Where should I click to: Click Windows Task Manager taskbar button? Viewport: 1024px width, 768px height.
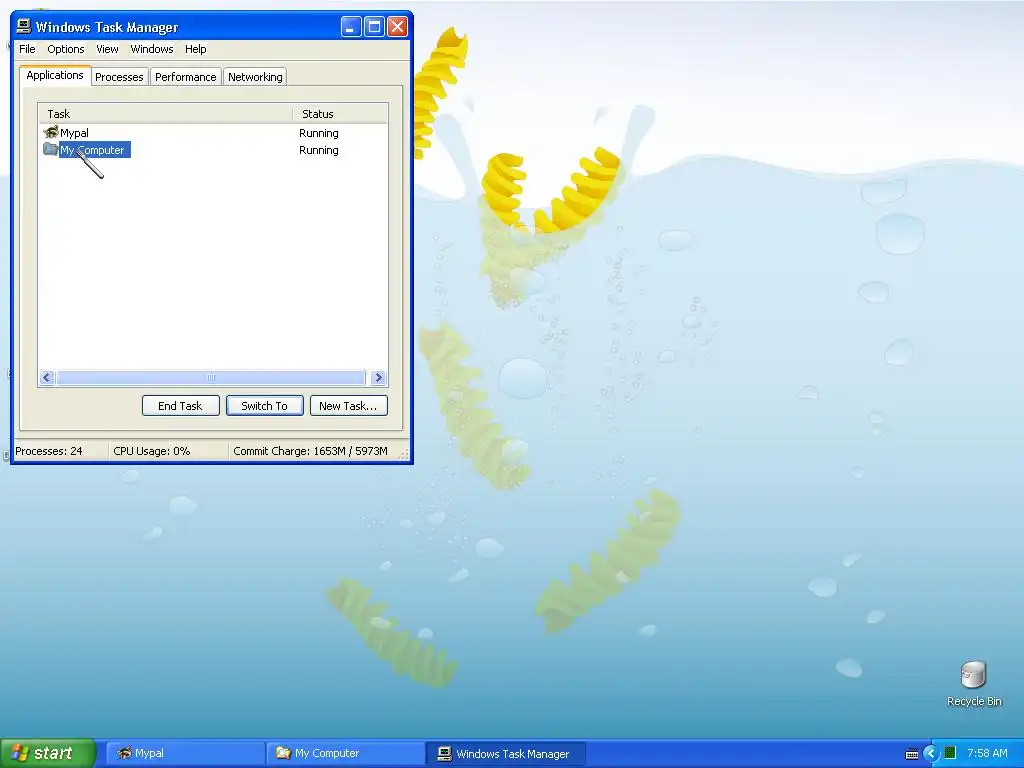tap(505, 753)
